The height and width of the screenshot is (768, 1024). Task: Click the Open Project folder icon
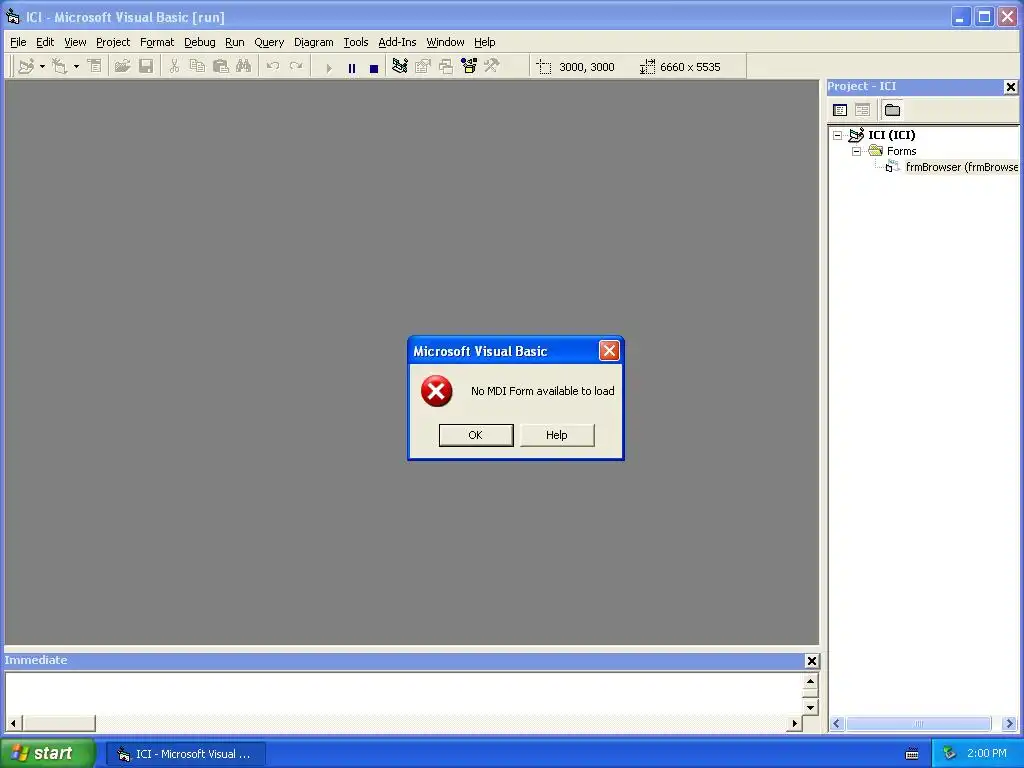(122, 66)
